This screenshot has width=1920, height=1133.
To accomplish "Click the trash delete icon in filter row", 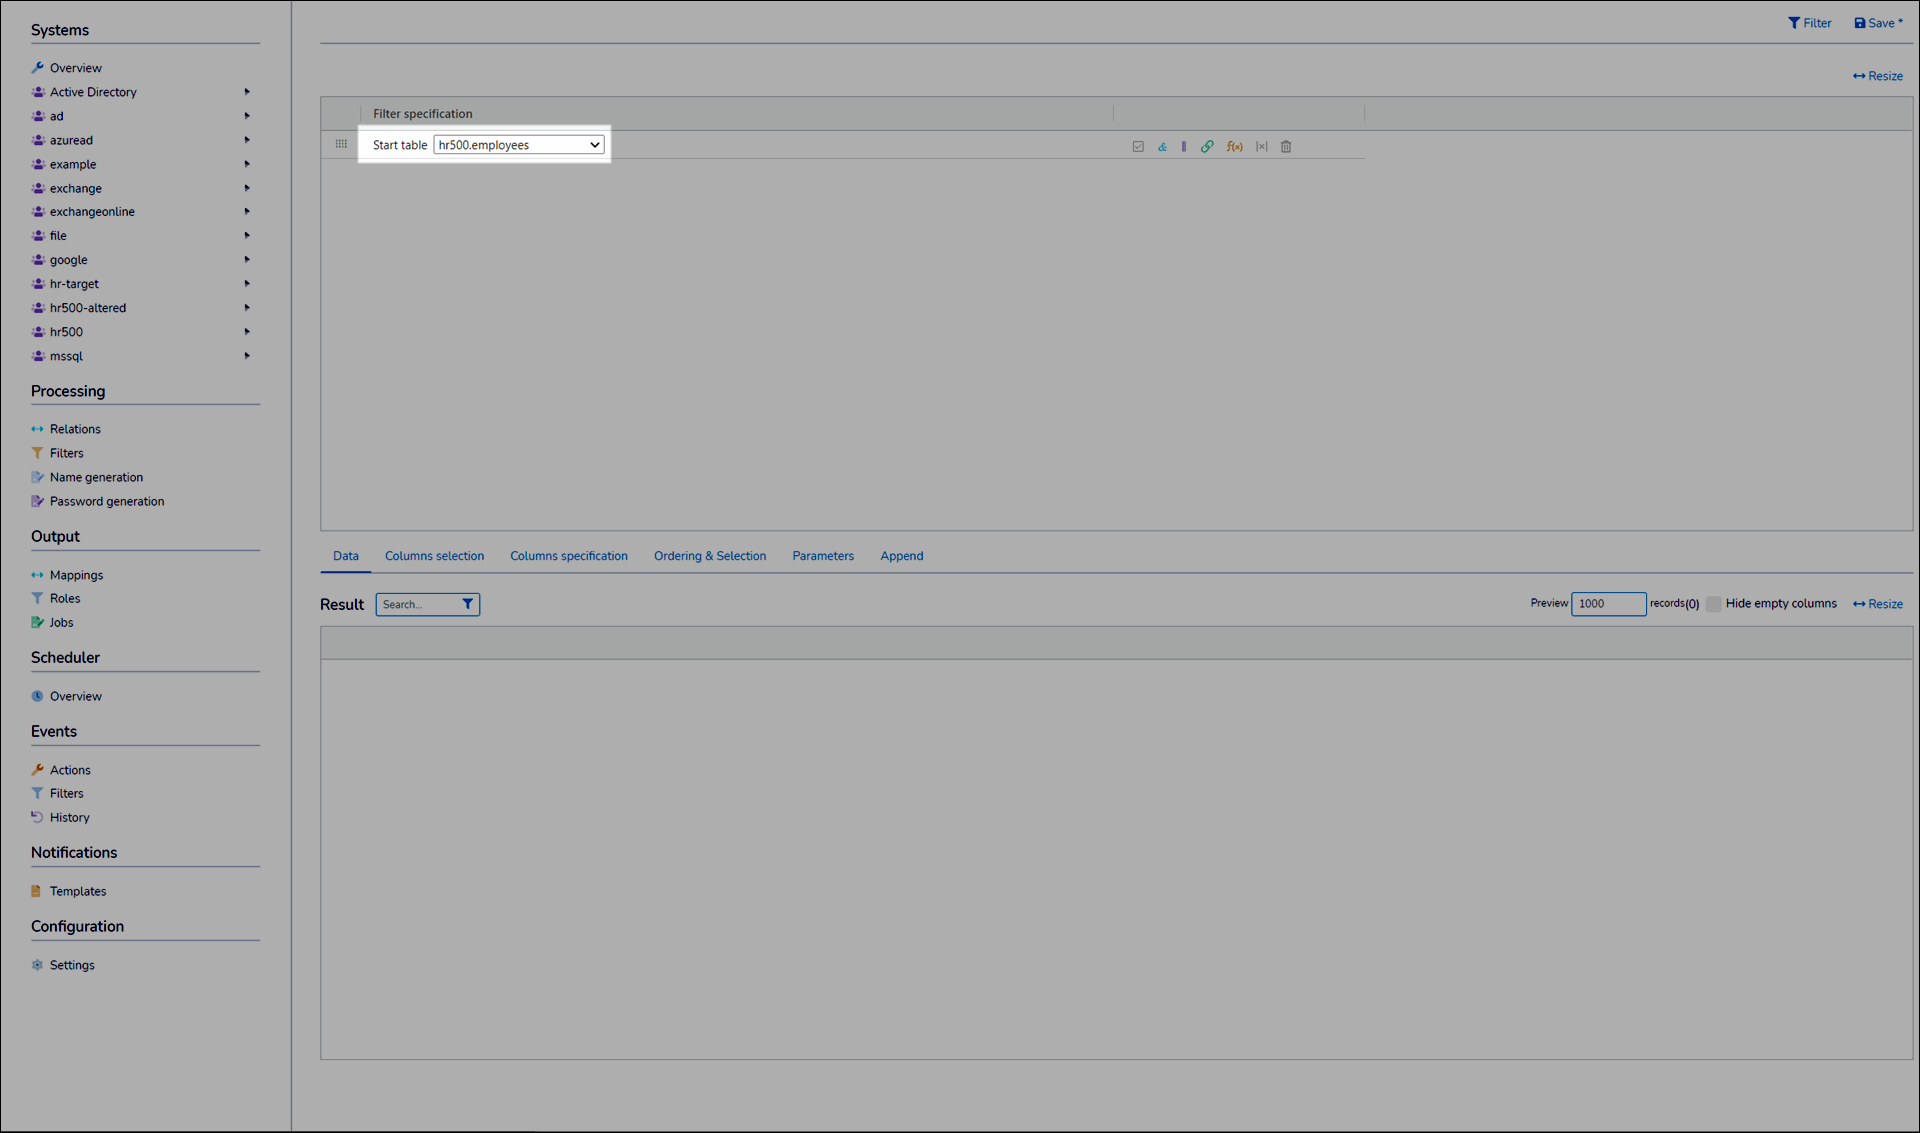I will pos(1286,147).
